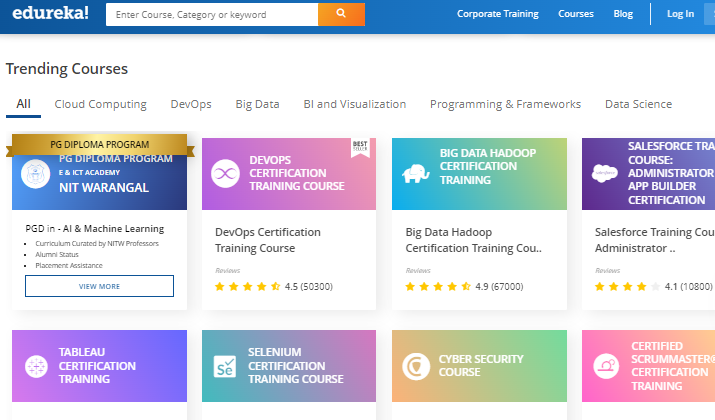The height and width of the screenshot is (420, 715).
Task: Click the Hadoop elephant icon
Action: (x=415, y=173)
